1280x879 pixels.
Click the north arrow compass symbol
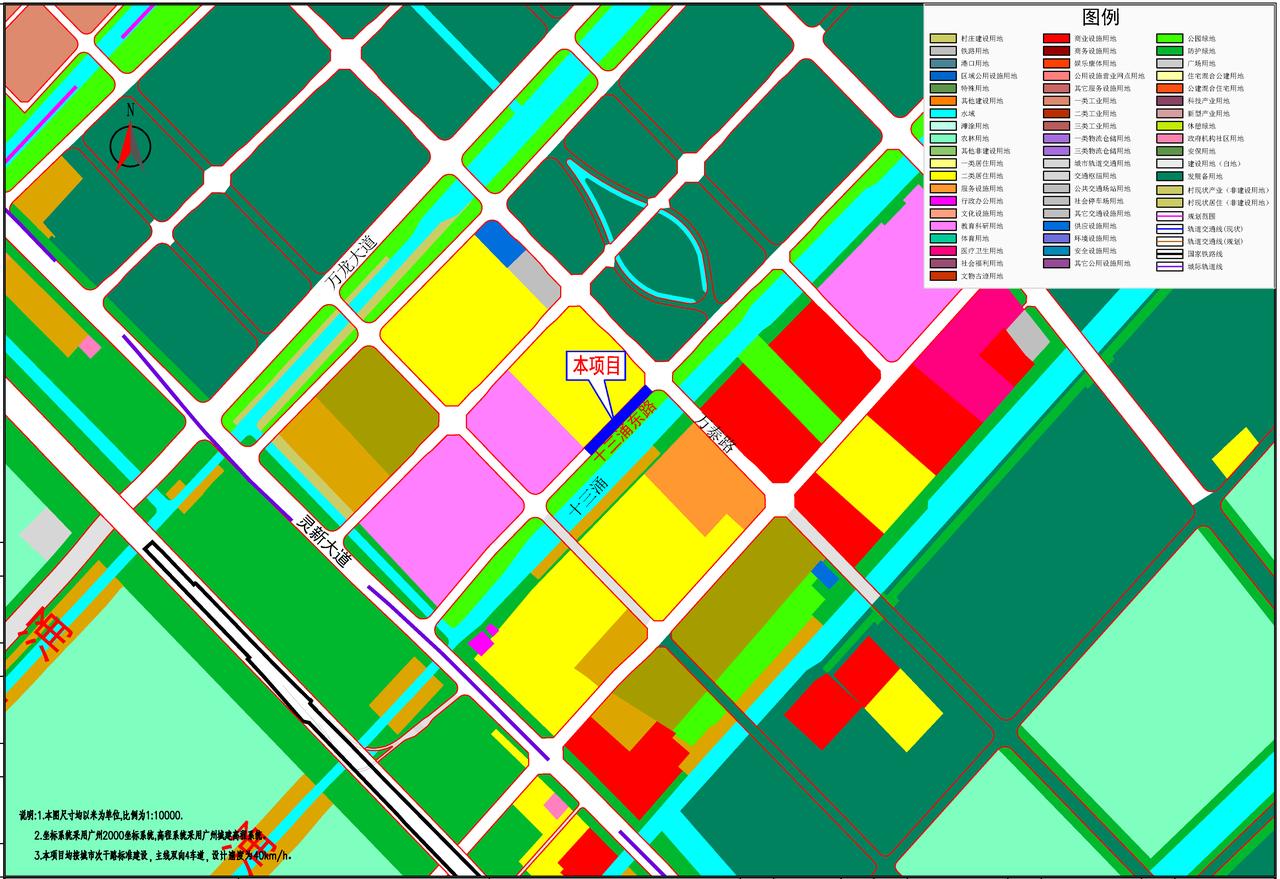click(x=131, y=140)
